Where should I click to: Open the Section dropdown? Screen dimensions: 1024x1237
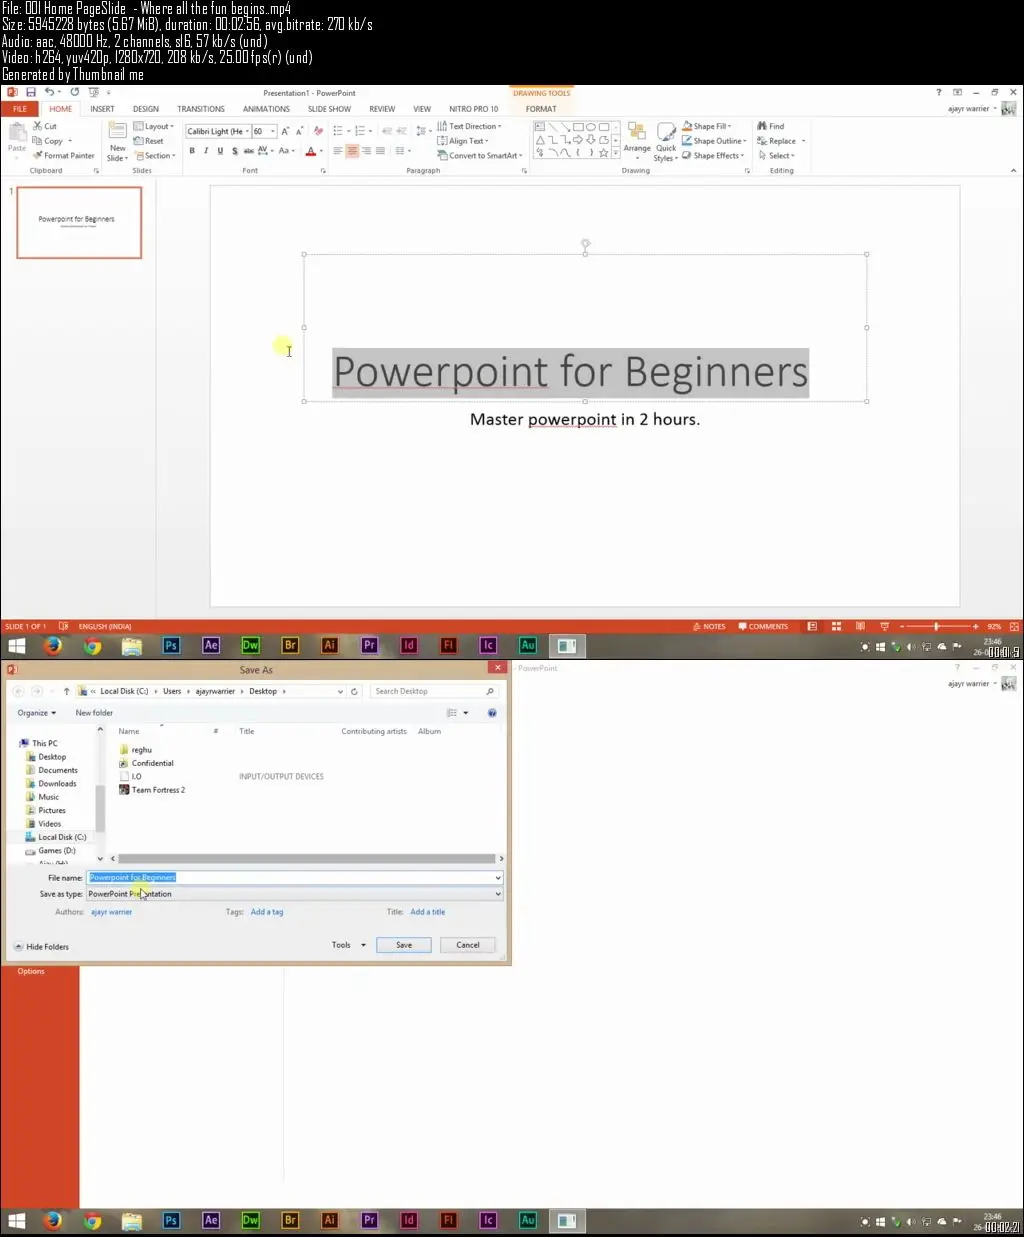tap(154, 155)
